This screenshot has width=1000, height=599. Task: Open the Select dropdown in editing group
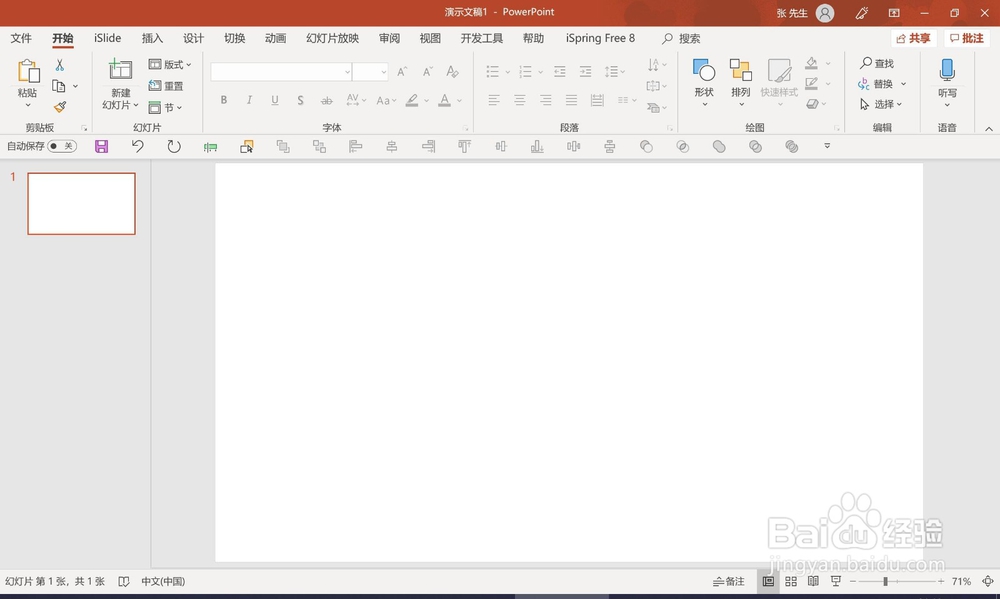tap(881, 104)
